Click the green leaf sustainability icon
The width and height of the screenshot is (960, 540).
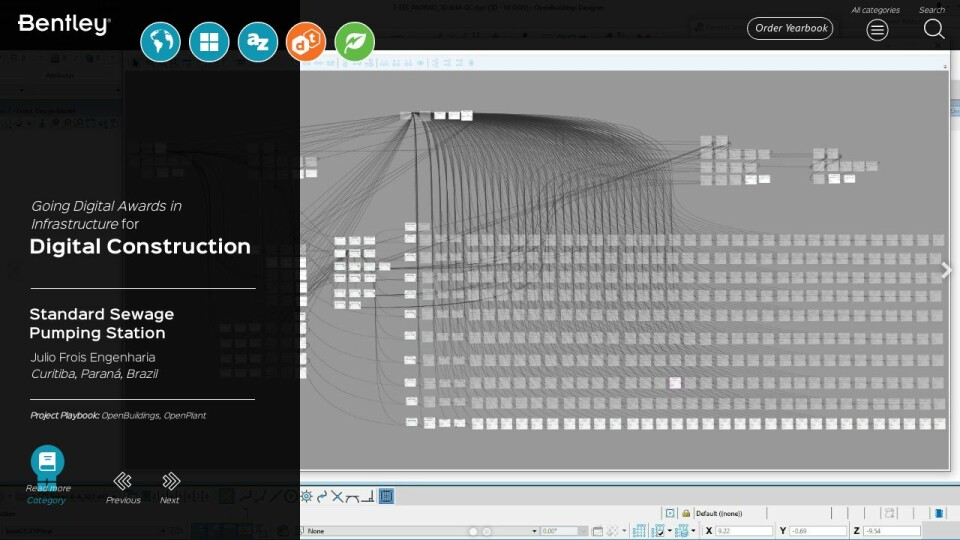click(x=354, y=42)
